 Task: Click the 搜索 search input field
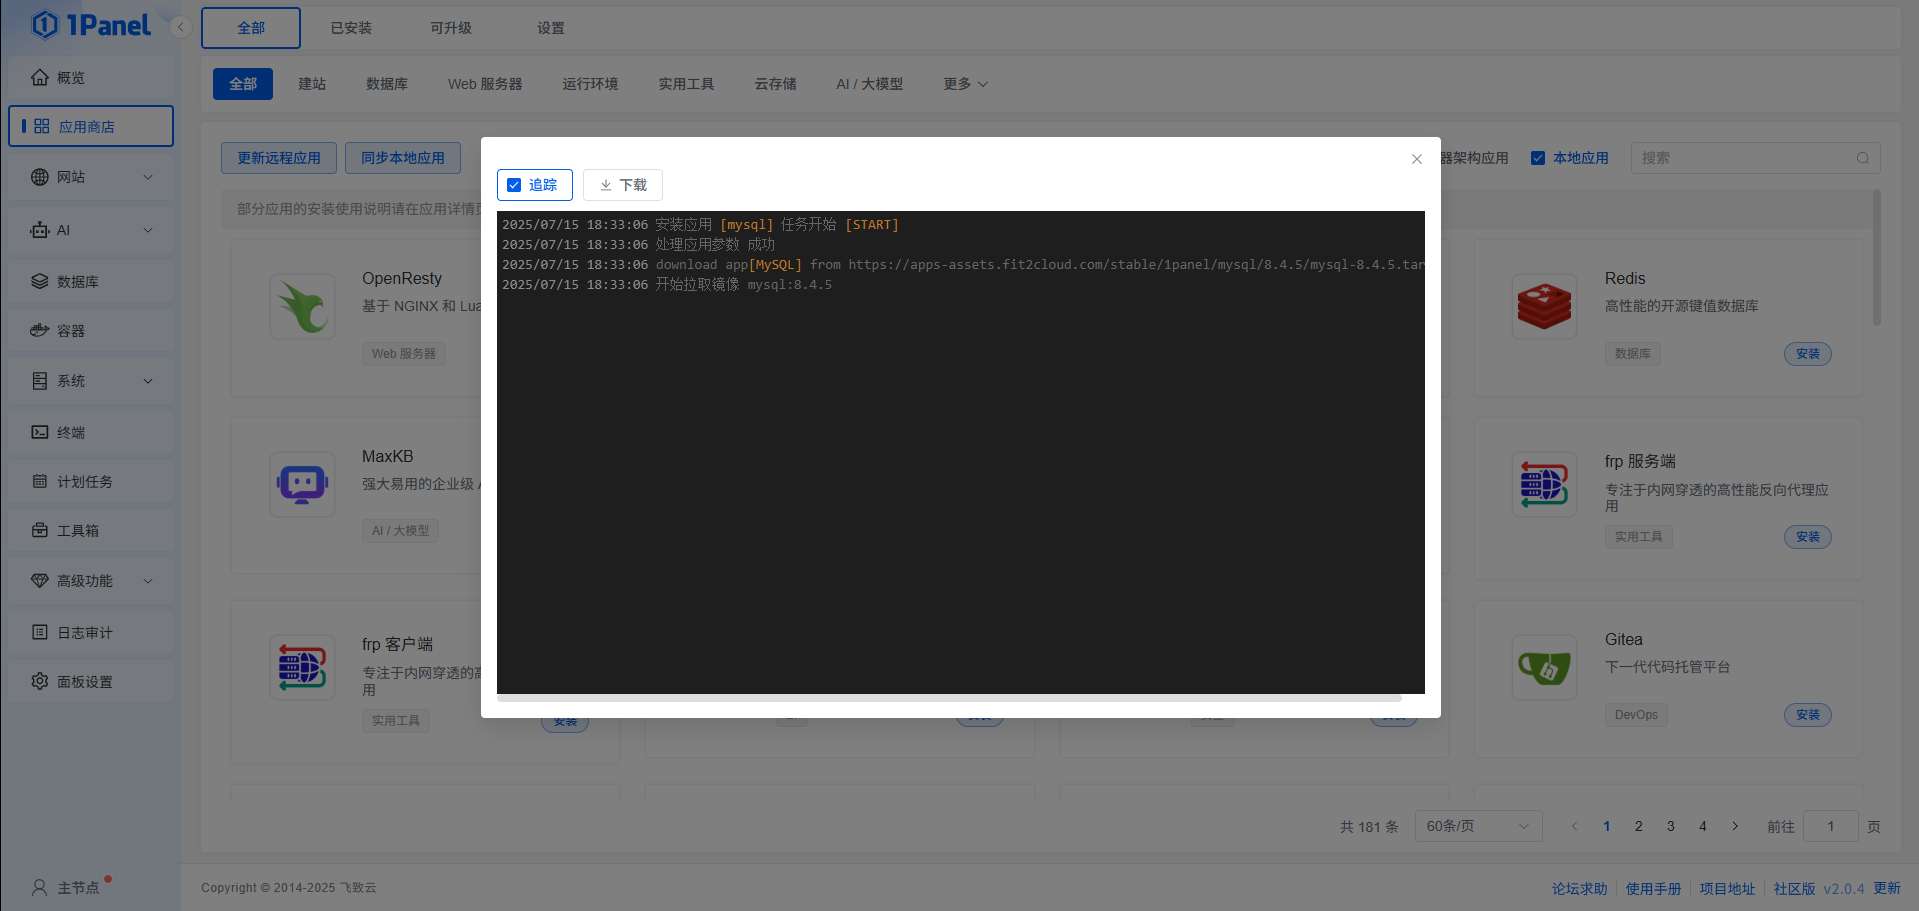pos(1750,157)
